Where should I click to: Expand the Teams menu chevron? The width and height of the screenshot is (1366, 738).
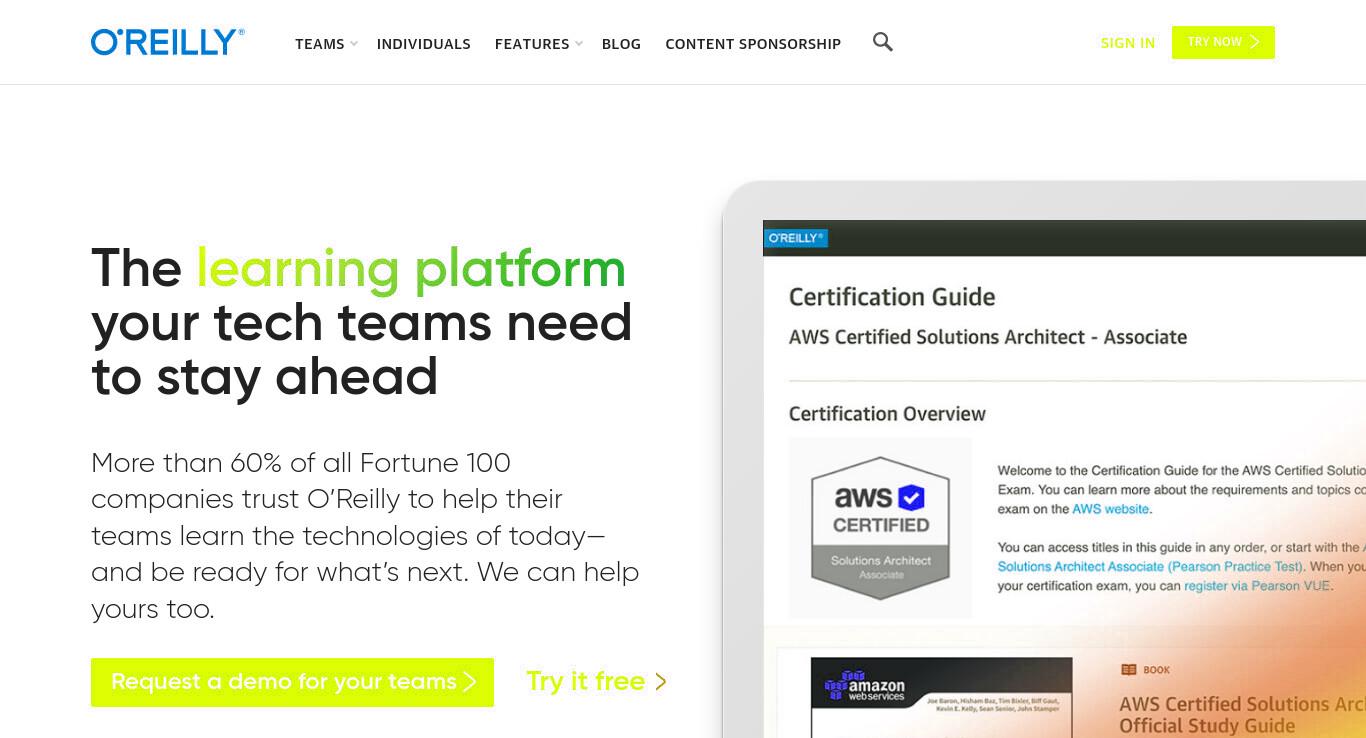pyautogui.click(x=354, y=44)
